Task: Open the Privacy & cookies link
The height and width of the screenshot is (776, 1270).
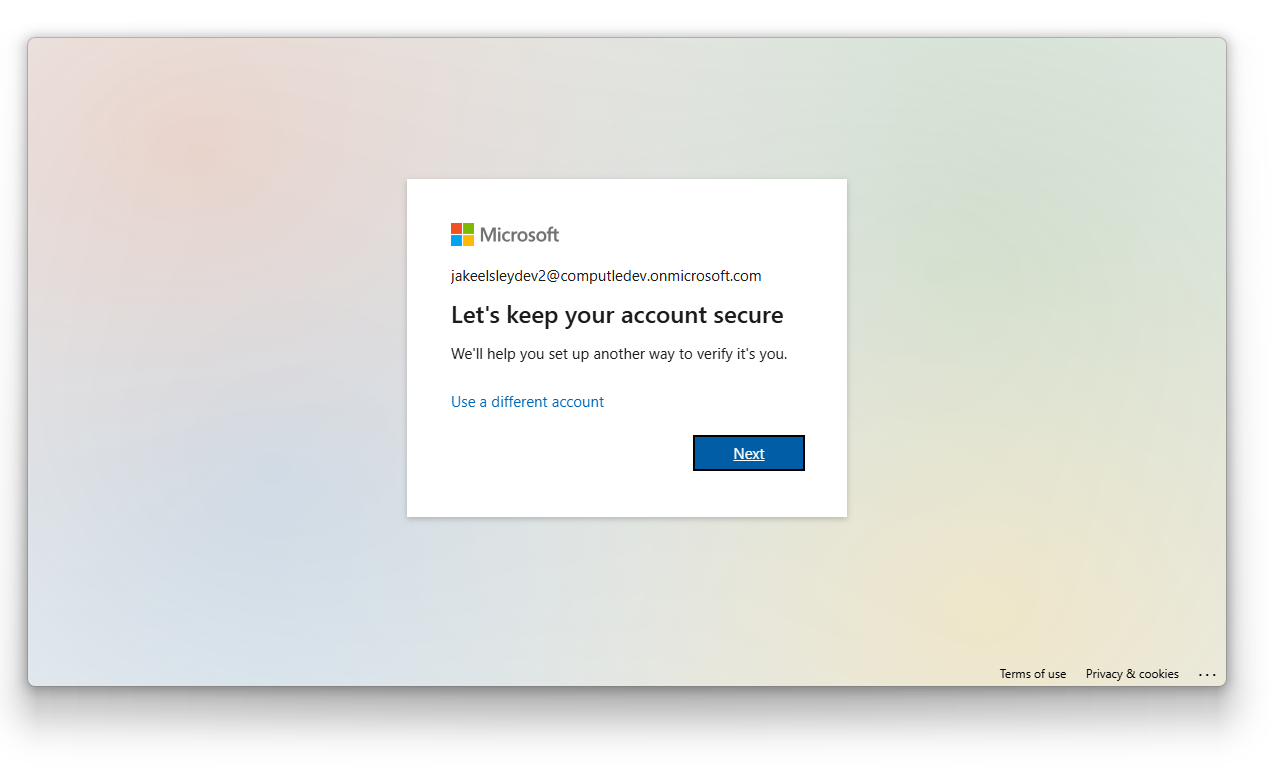Action: pos(1131,674)
